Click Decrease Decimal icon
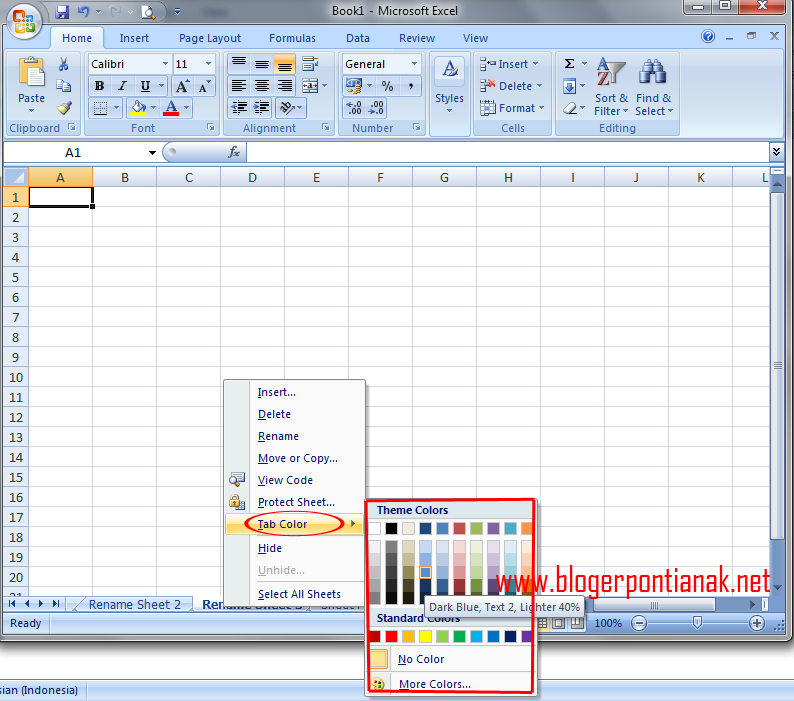This screenshot has height=701, width=794. coord(376,107)
